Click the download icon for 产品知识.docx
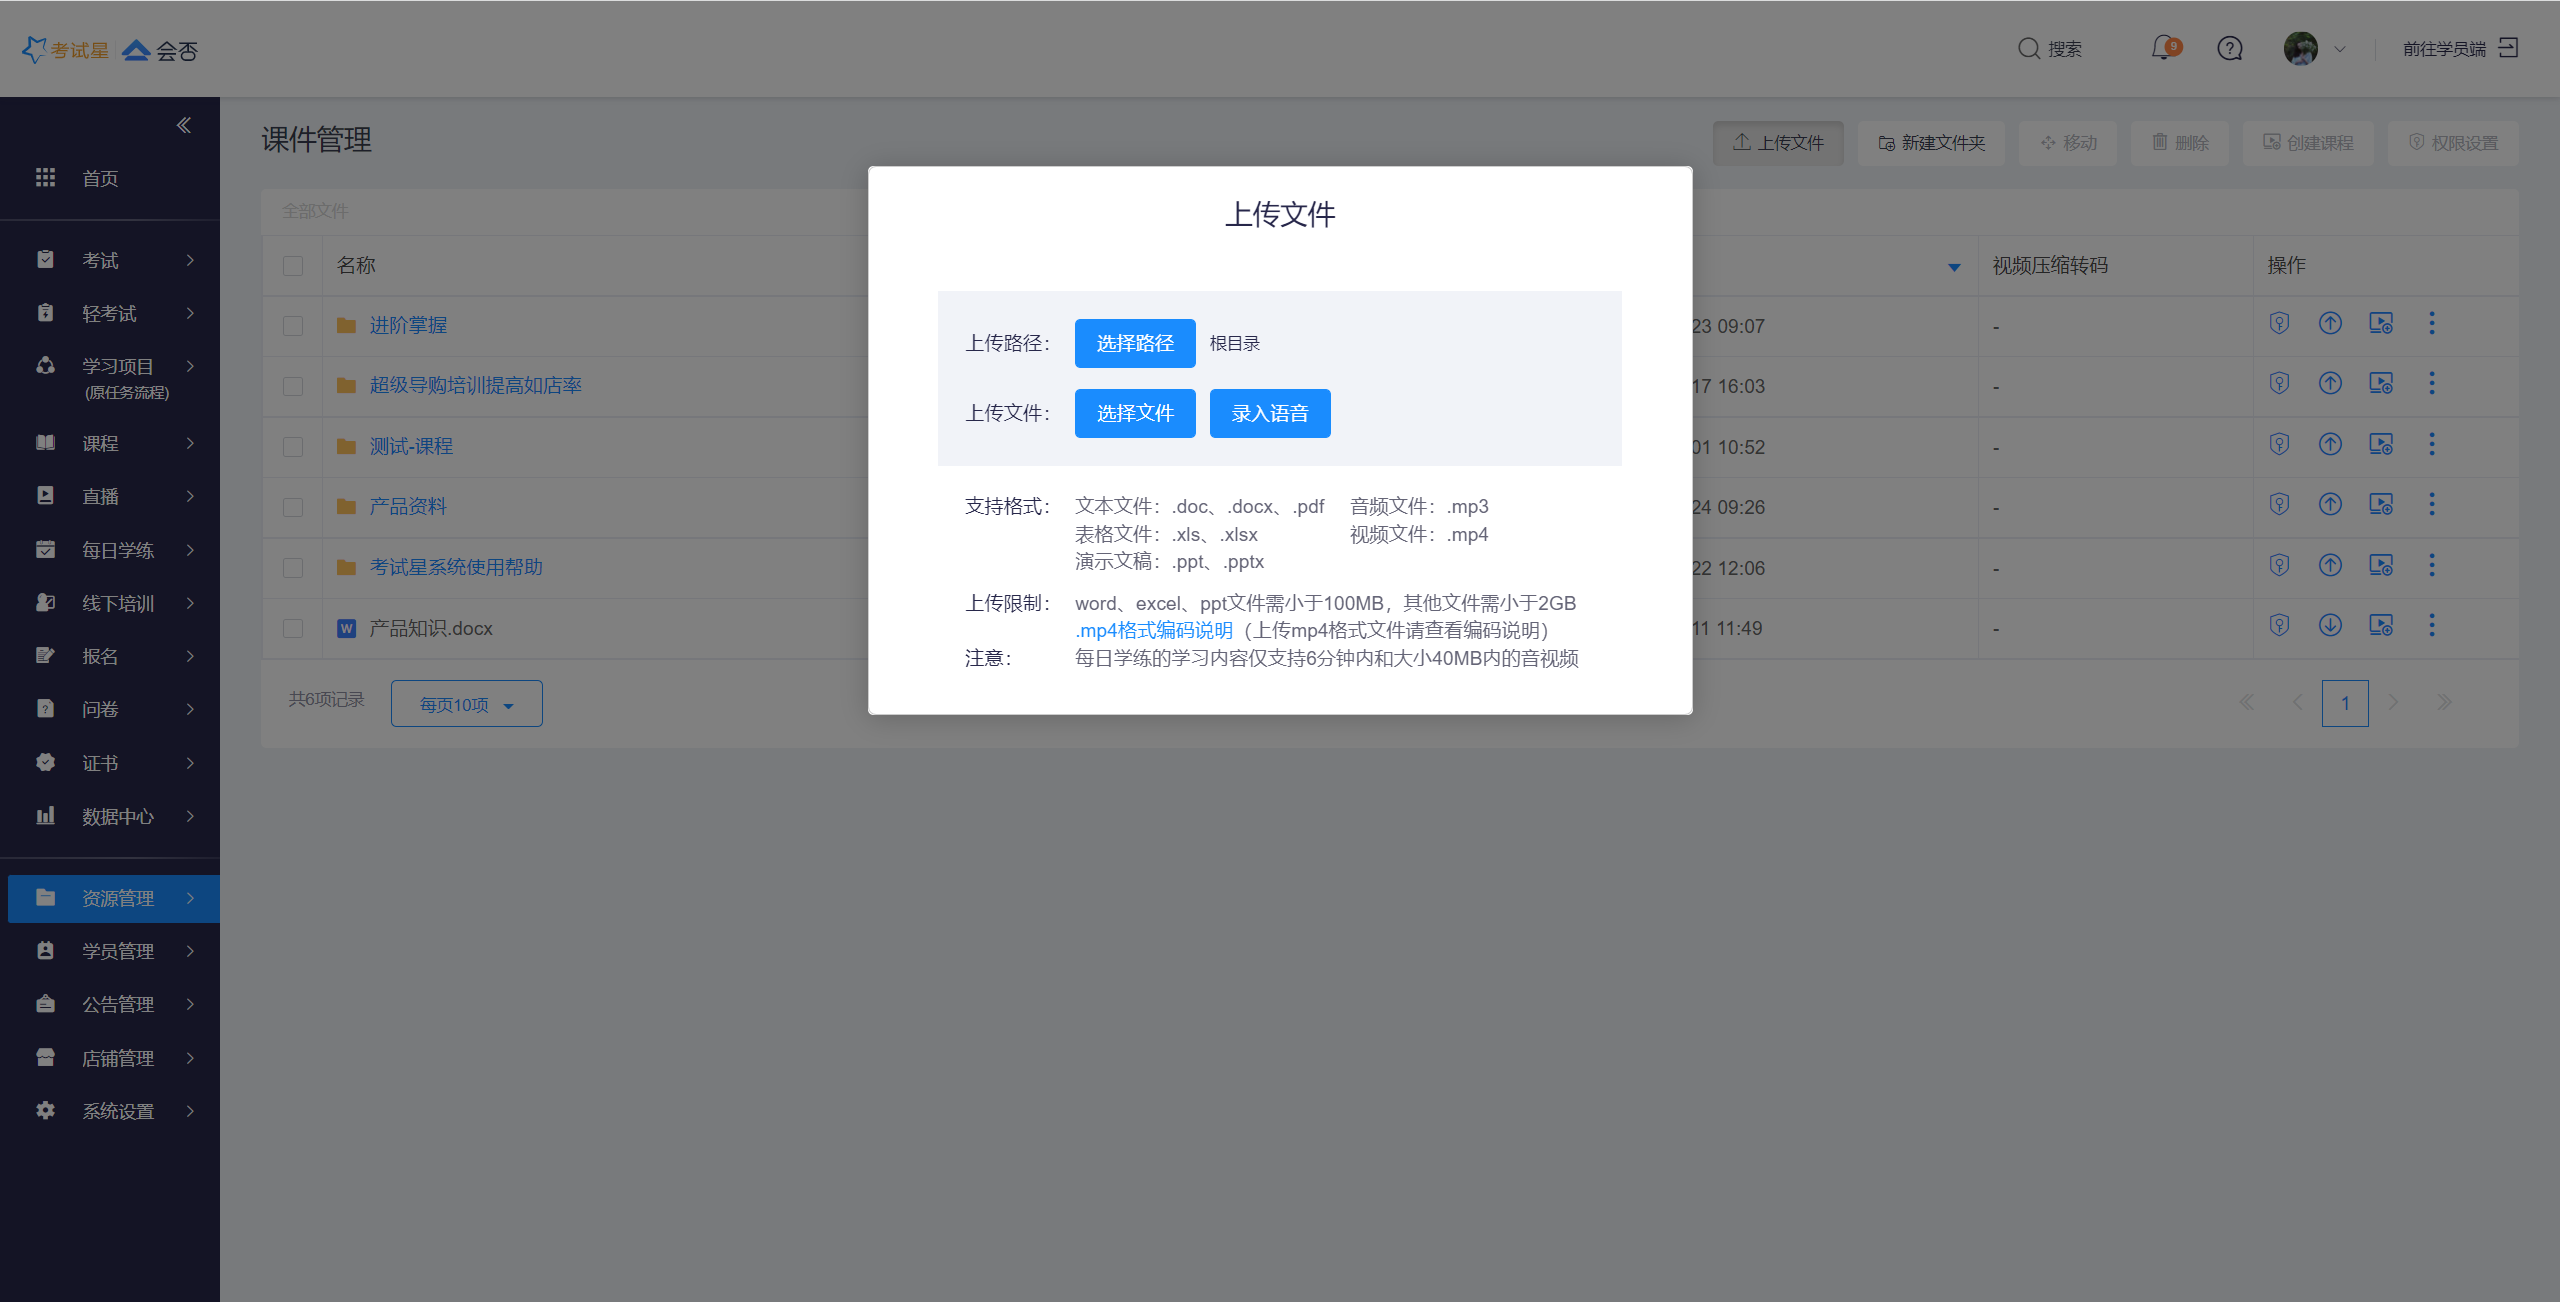The height and width of the screenshot is (1302, 2560). click(x=2330, y=626)
